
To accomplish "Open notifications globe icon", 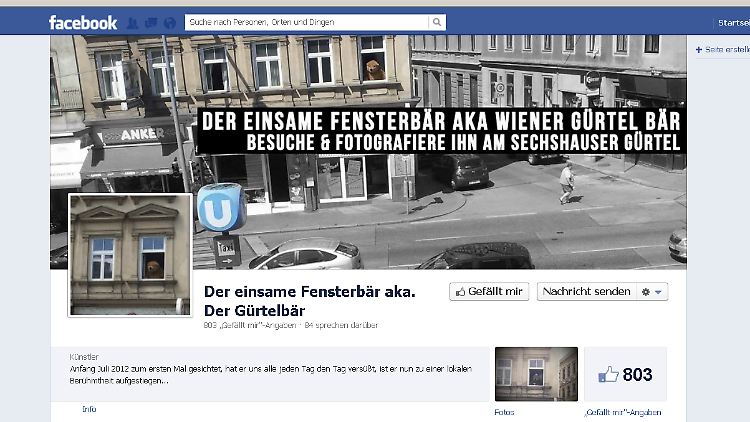I will (x=170, y=22).
